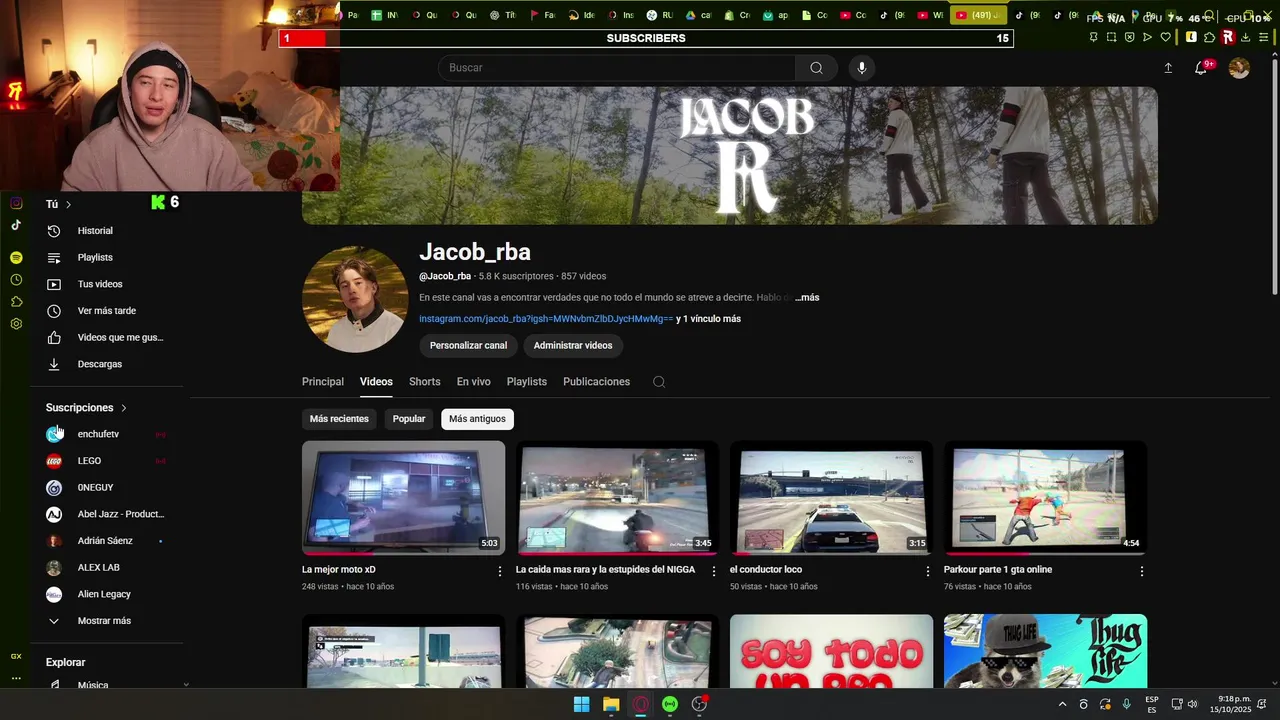Click the search magnifier button
This screenshot has width=1280, height=720.
coord(816,68)
